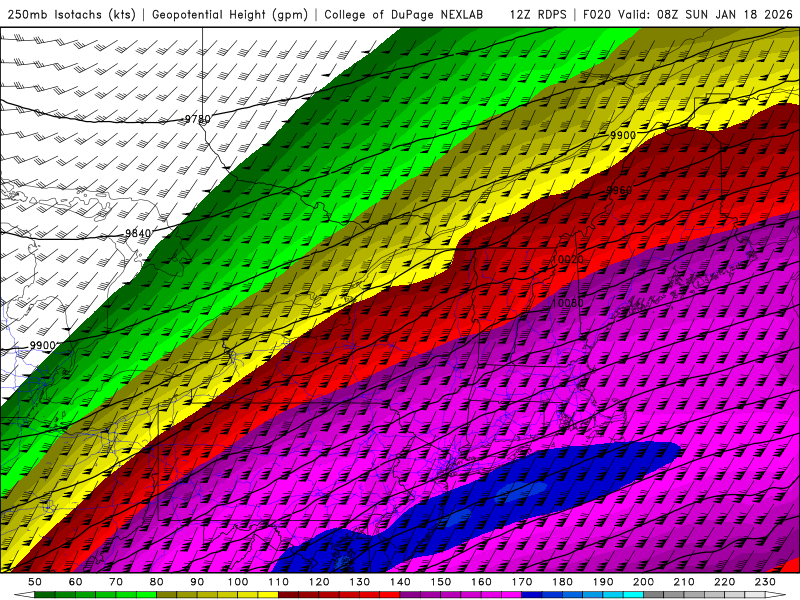Viewport: 800px width, 600px height.
Task: Click the 'College of DuPage NEXLAB' title text
Action: pos(404,15)
